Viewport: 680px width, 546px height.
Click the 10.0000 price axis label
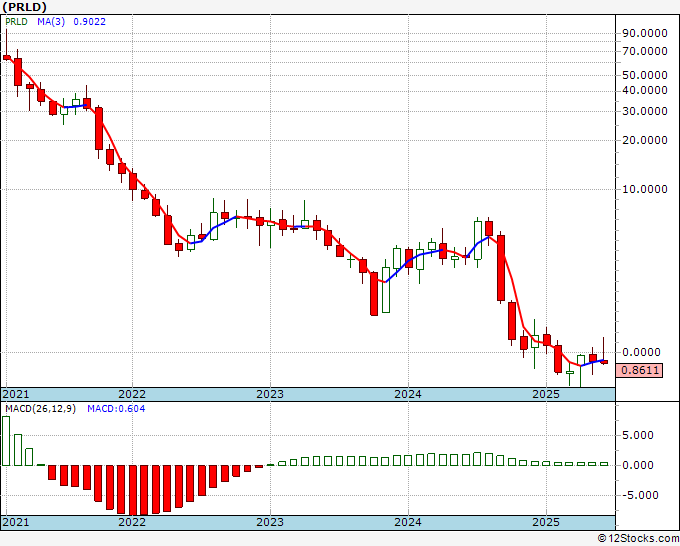645,189
